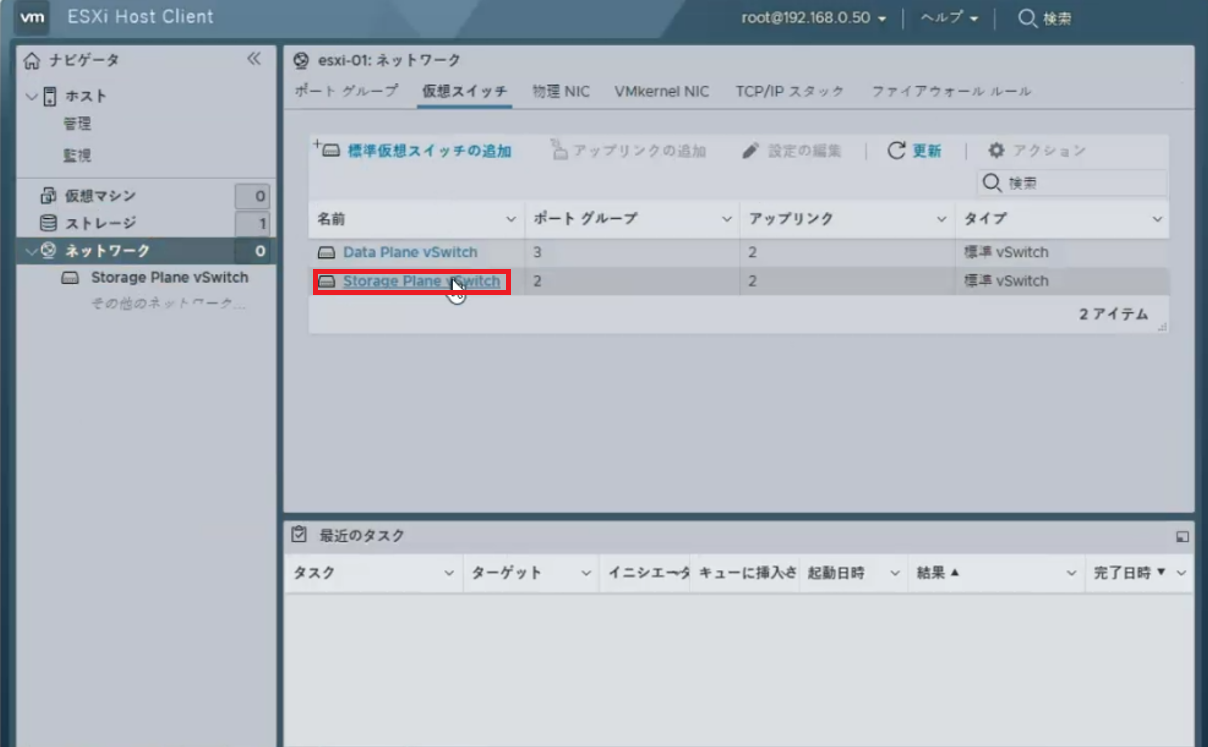
Task: Switch to the 物理 NIC tab
Action: tap(561, 91)
